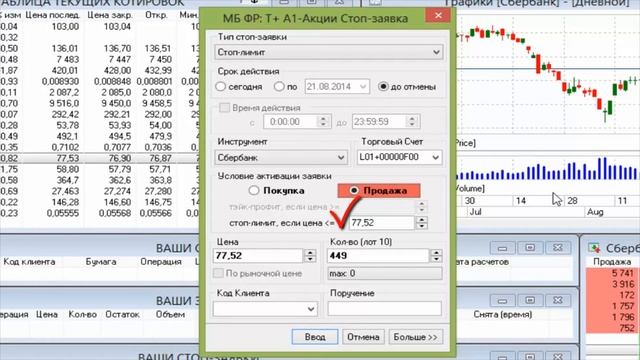Click the 'Остаток' column header

click(122, 315)
